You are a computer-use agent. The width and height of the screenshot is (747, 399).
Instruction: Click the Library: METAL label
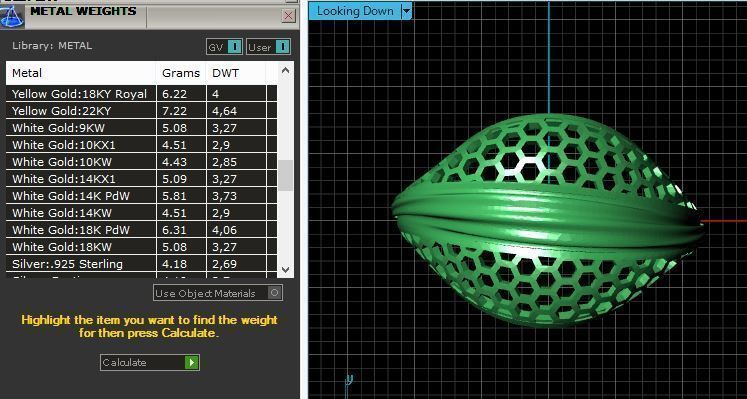tap(52, 46)
